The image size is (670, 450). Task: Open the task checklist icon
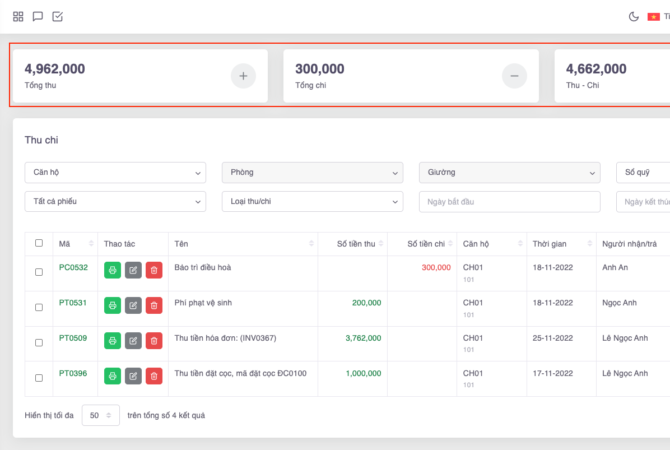57,16
